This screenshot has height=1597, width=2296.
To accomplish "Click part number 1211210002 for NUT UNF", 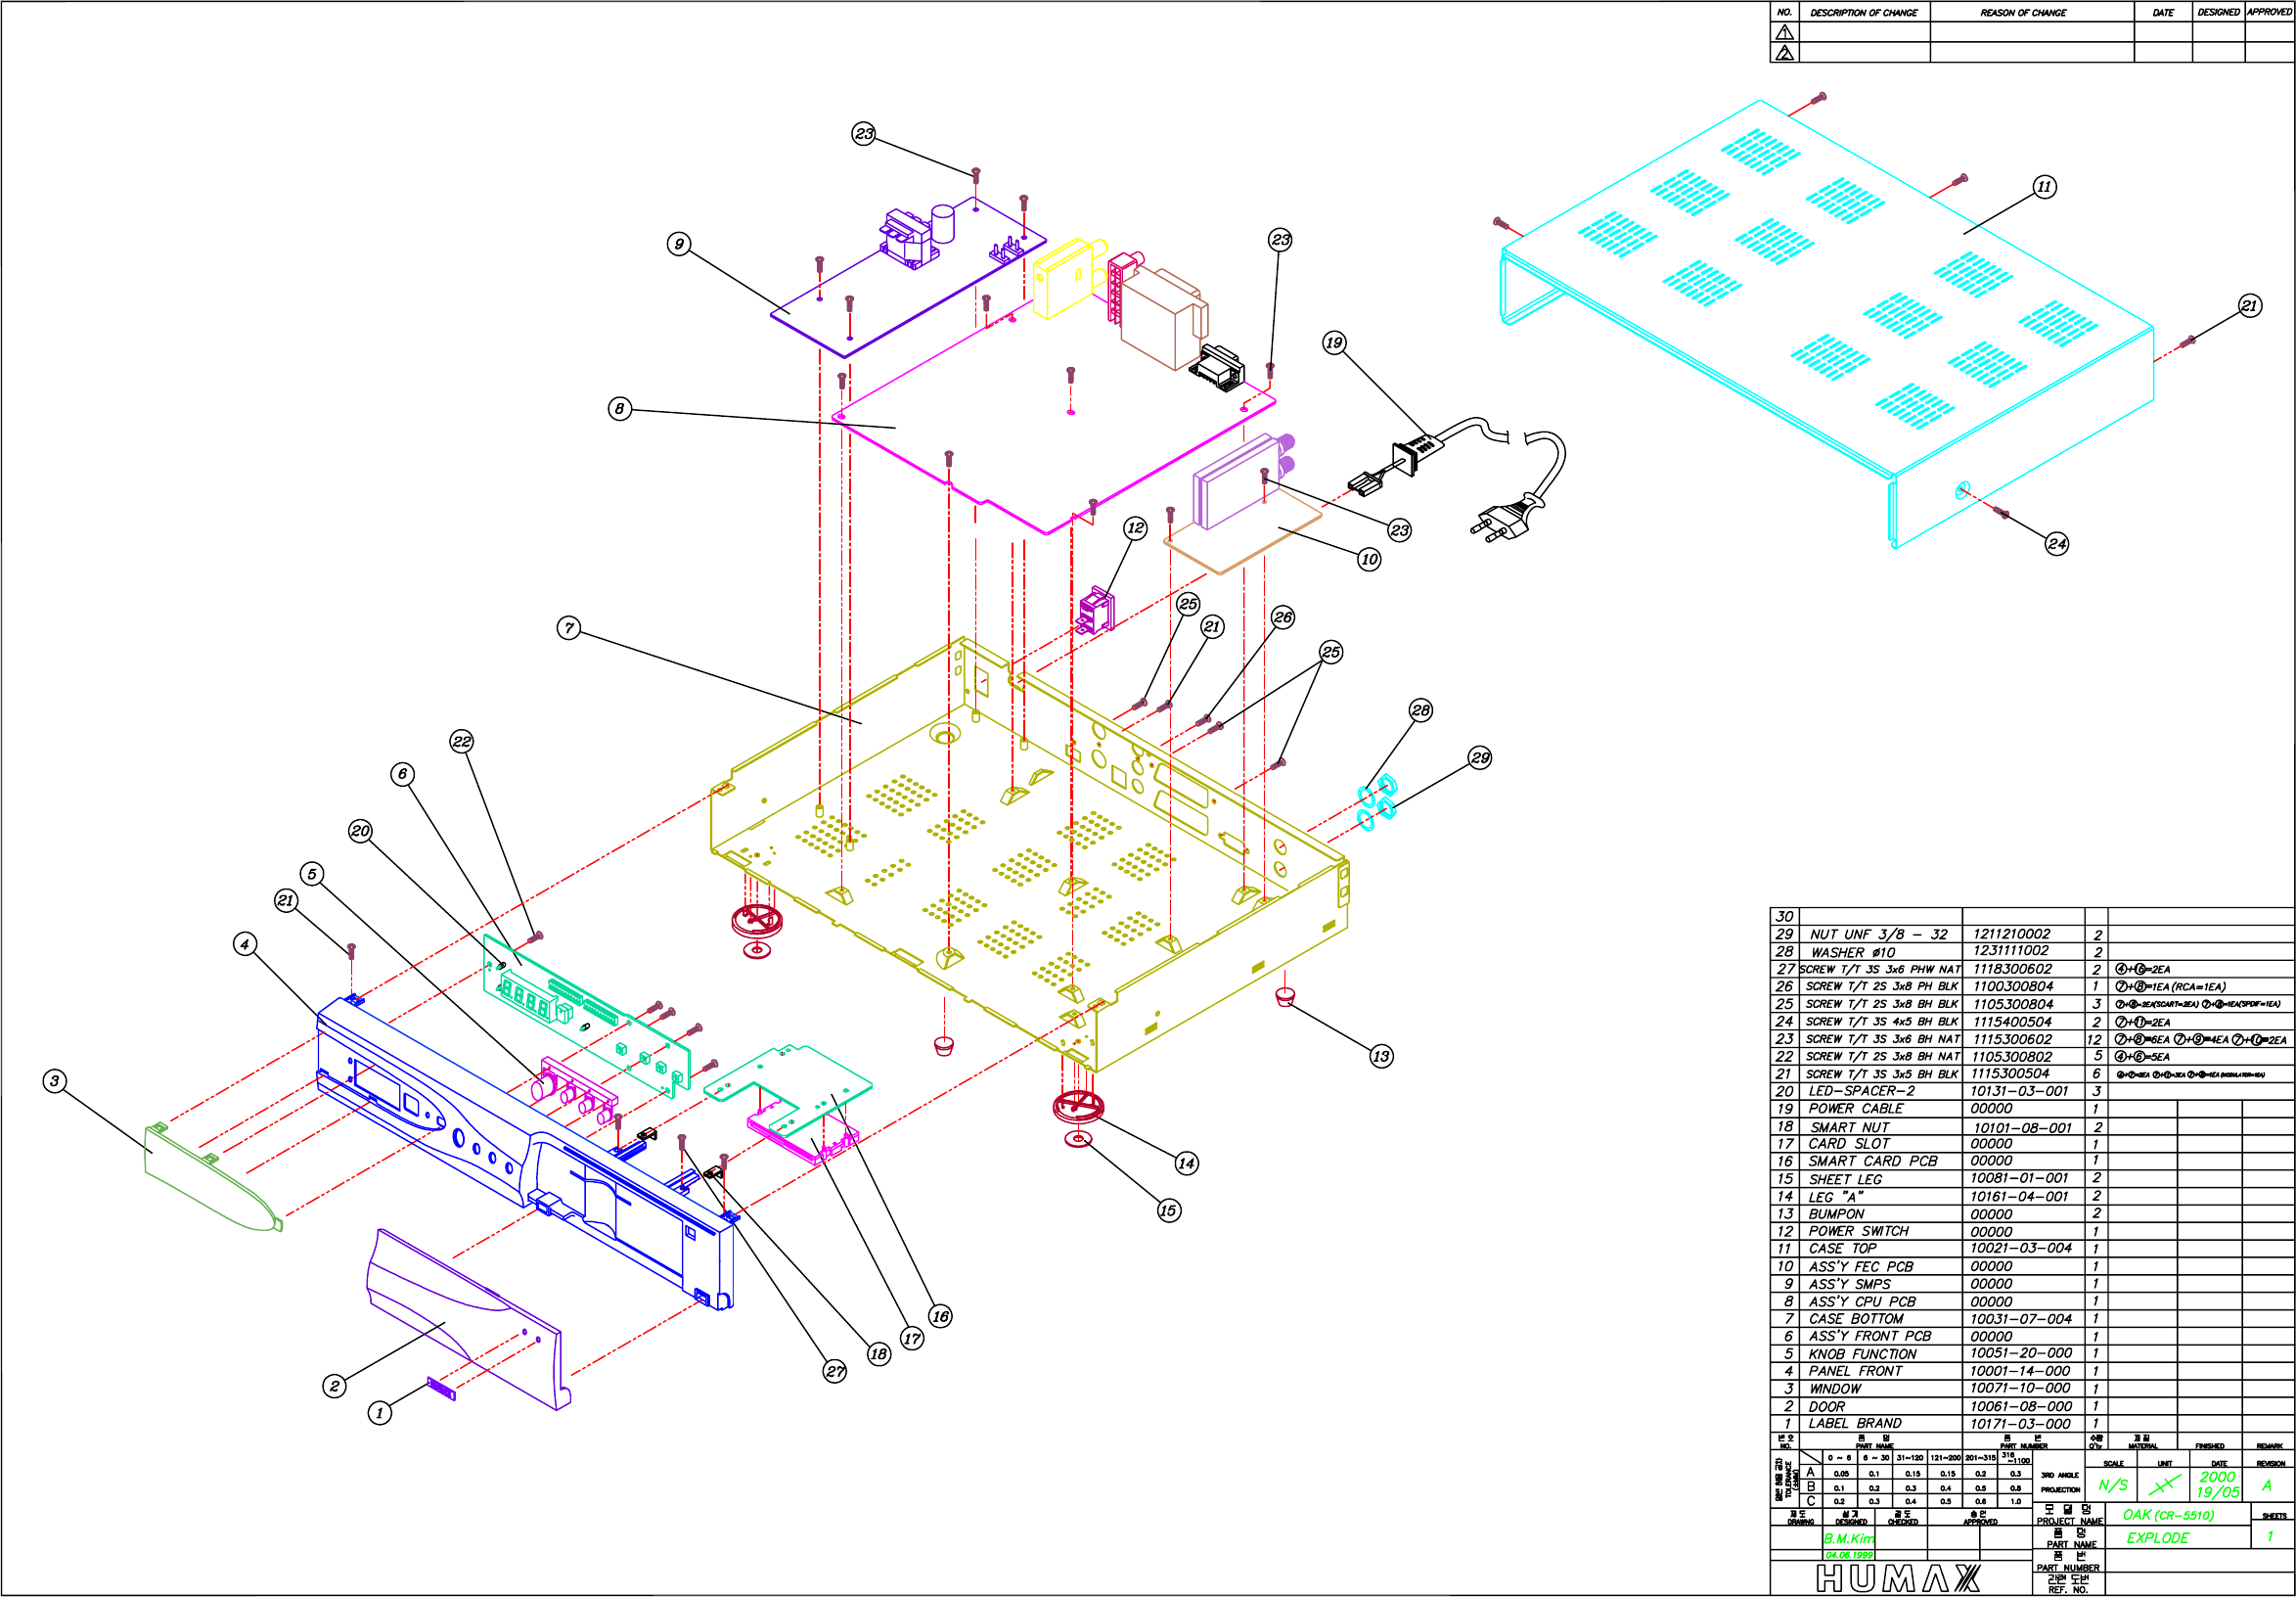I will (2011, 934).
